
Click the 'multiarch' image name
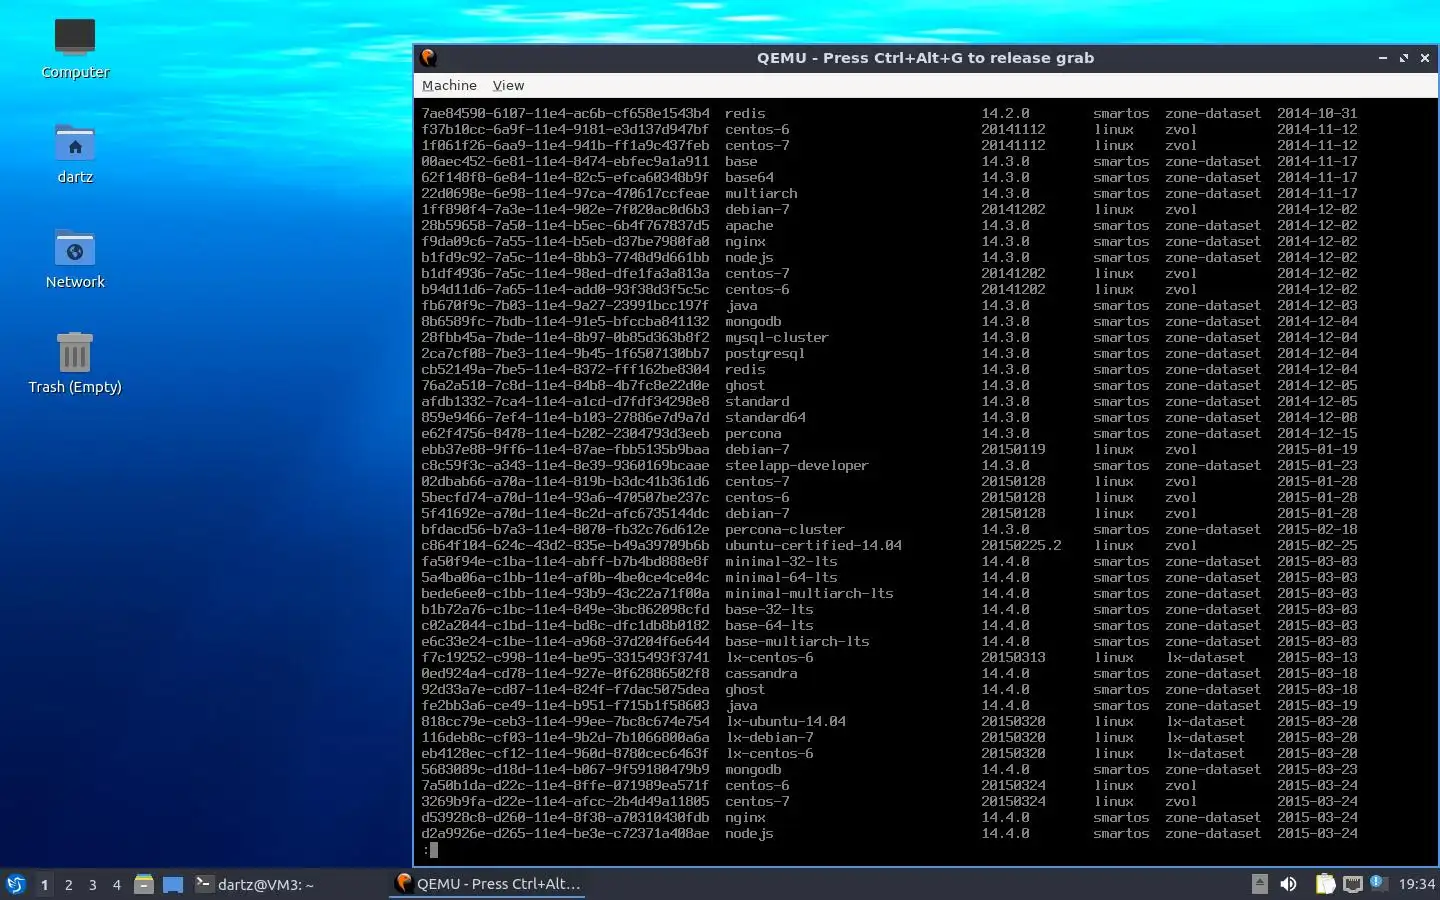(x=761, y=193)
